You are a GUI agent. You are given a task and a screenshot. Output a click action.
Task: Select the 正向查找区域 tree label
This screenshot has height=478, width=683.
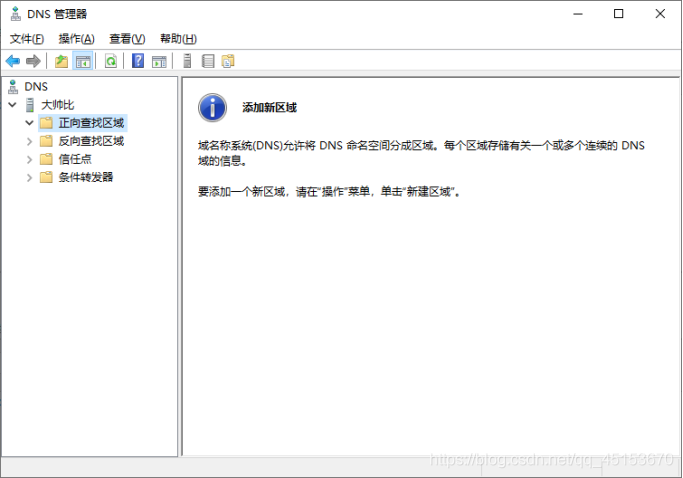point(91,123)
